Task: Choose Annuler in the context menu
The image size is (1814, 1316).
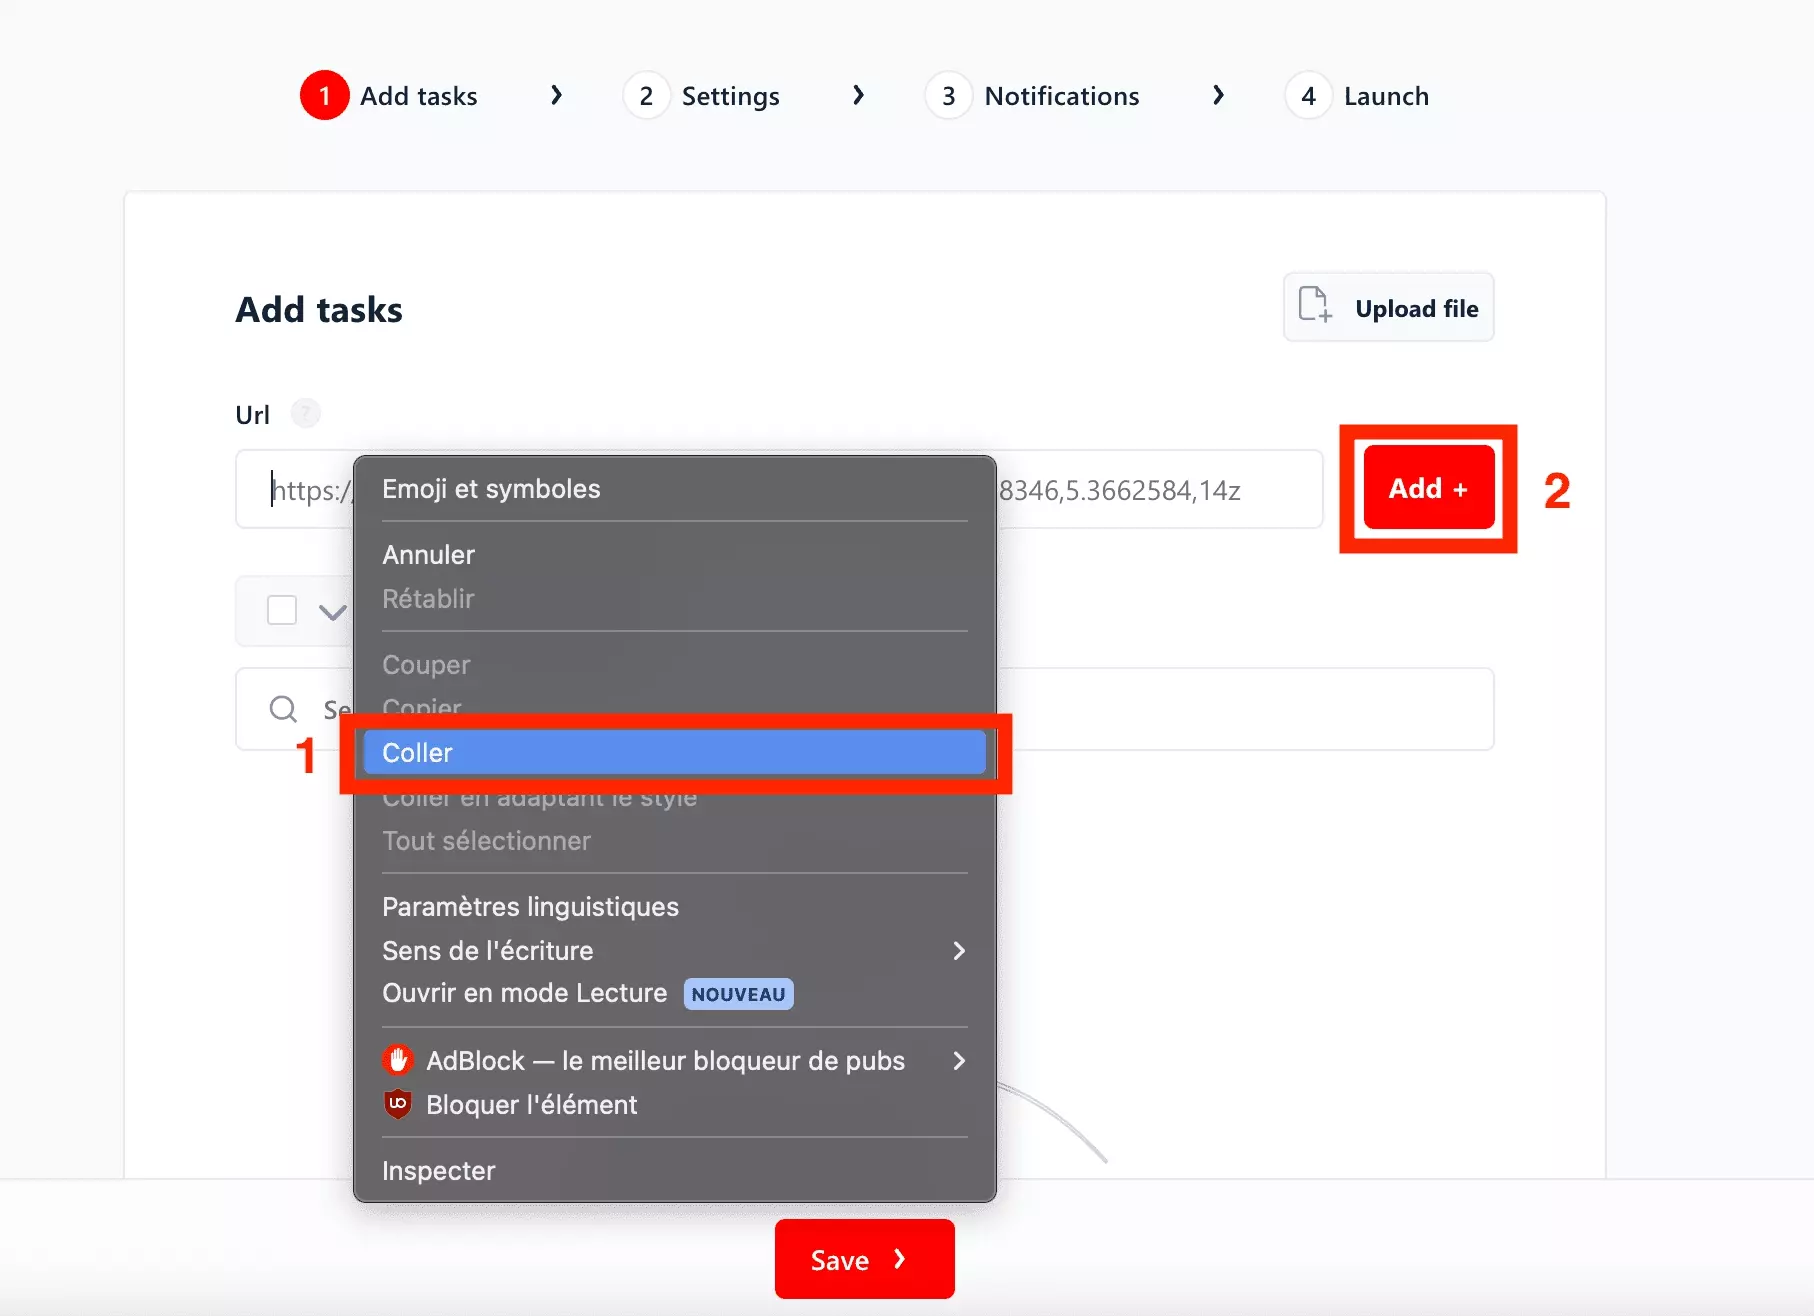Action: click(428, 555)
